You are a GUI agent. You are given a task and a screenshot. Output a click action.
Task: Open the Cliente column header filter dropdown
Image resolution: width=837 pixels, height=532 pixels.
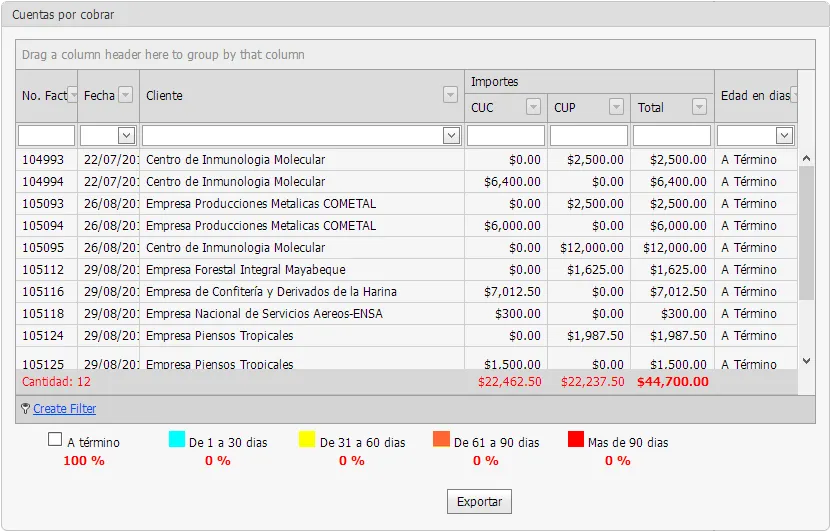[x=451, y=95]
